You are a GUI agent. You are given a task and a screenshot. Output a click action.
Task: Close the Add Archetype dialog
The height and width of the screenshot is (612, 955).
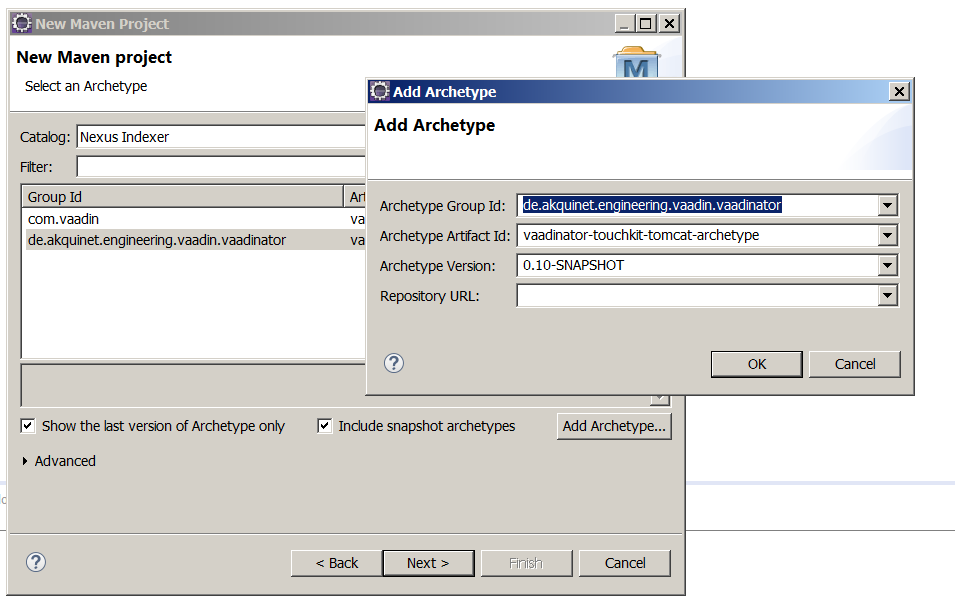[899, 91]
